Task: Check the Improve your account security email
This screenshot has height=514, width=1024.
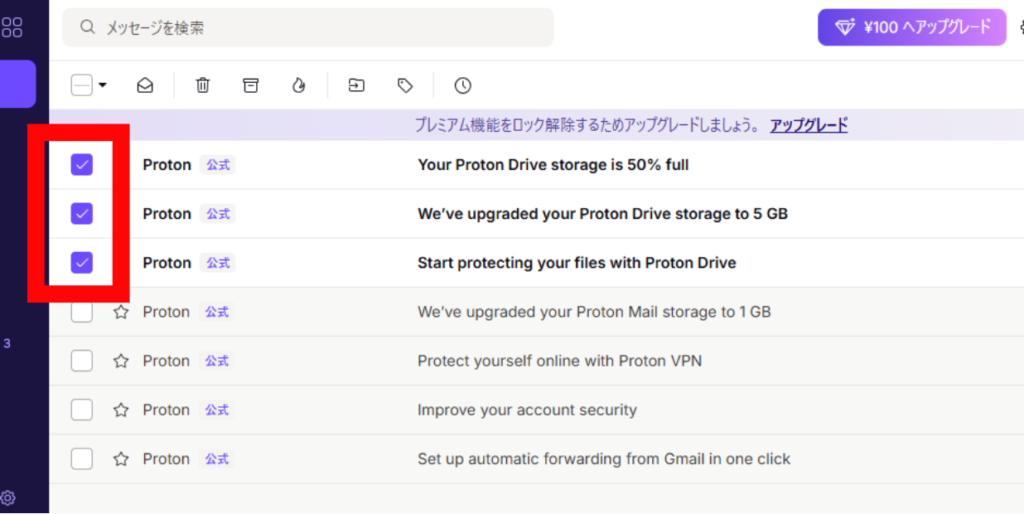Action: pos(82,410)
